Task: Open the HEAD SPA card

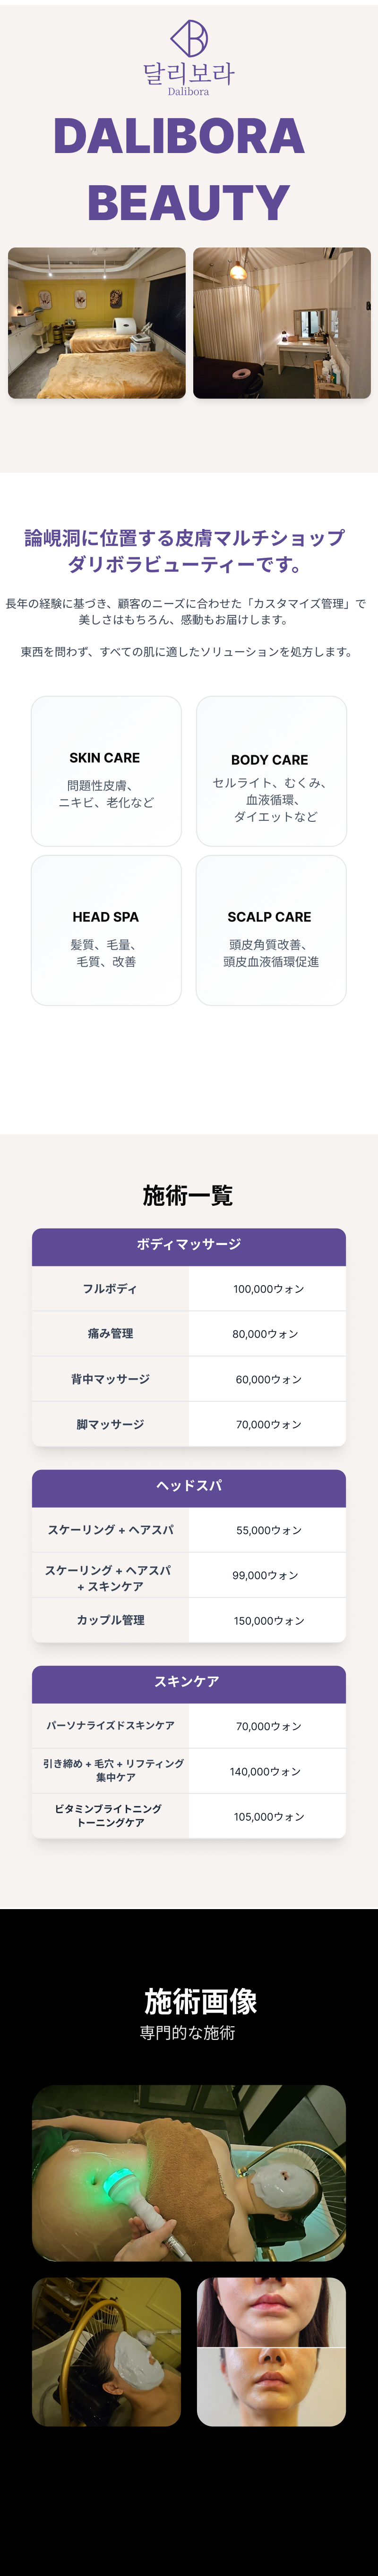Action: pos(106,930)
